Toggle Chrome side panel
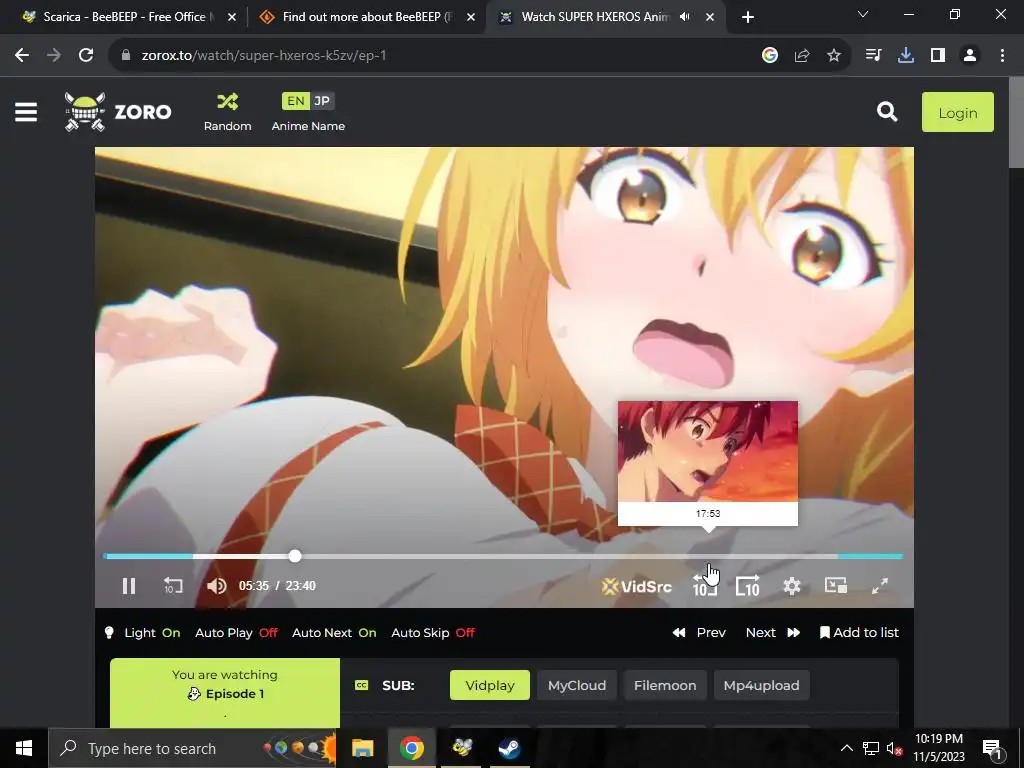Image resolution: width=1024 pixels, height=768 pixels. click(x=938, y=56)
